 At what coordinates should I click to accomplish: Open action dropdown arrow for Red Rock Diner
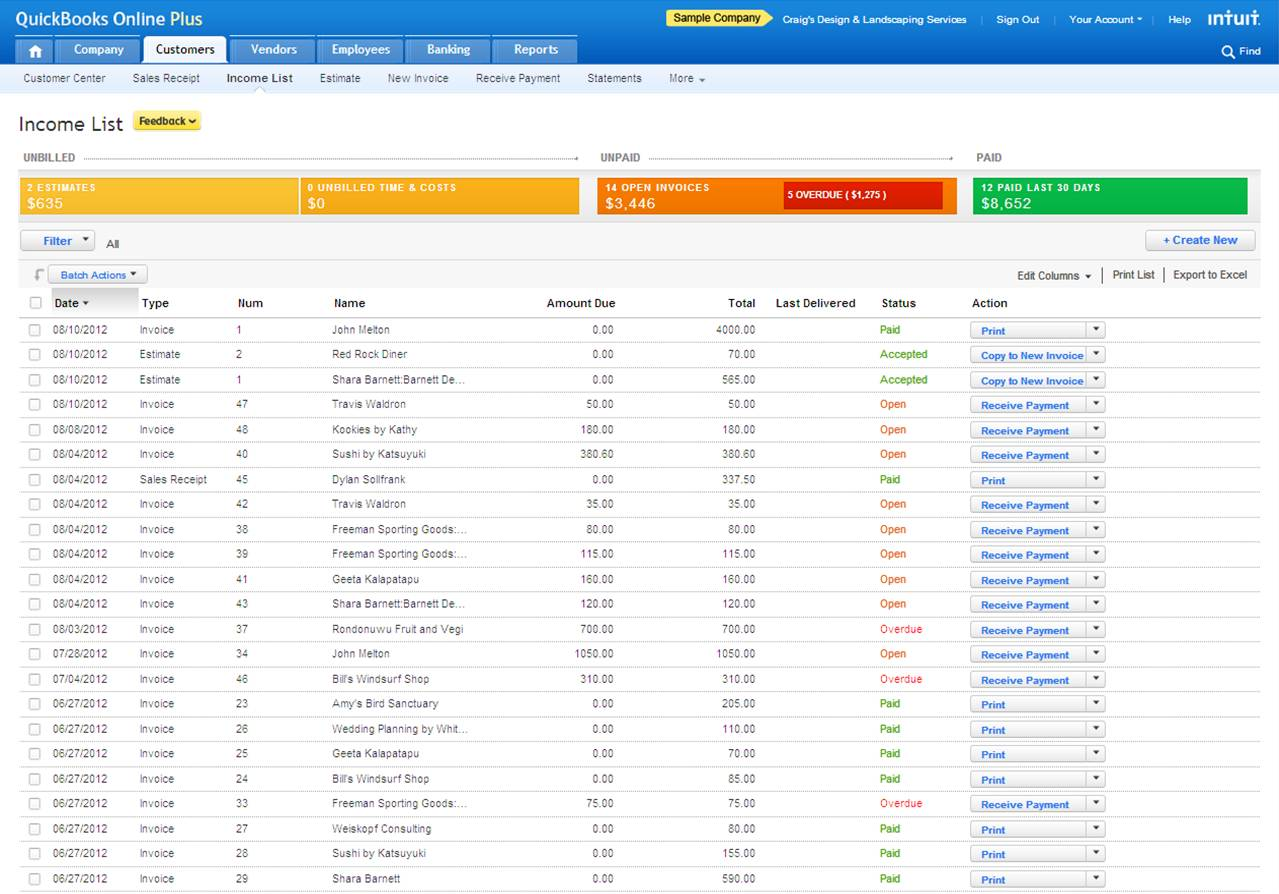pyautogui.click(x=1095, y=354)
